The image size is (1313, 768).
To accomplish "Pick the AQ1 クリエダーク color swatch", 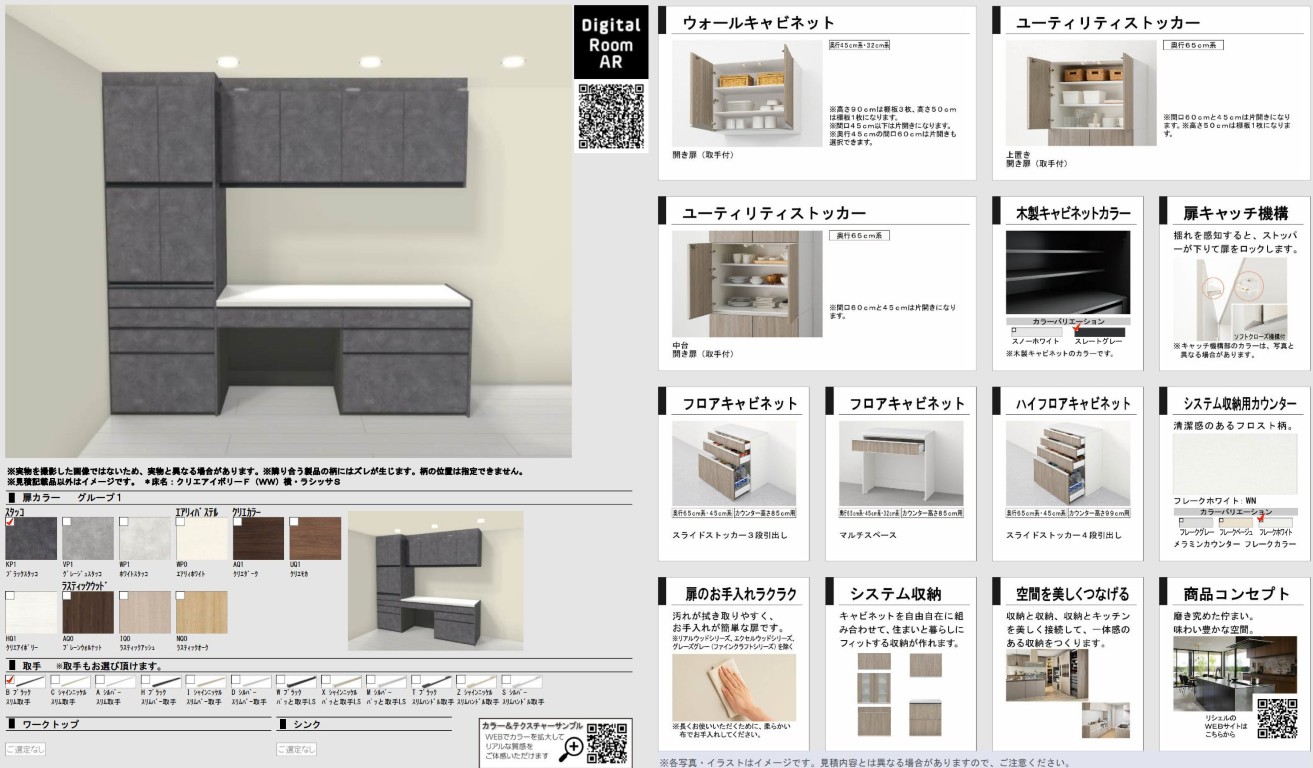I will pos(258,537).
